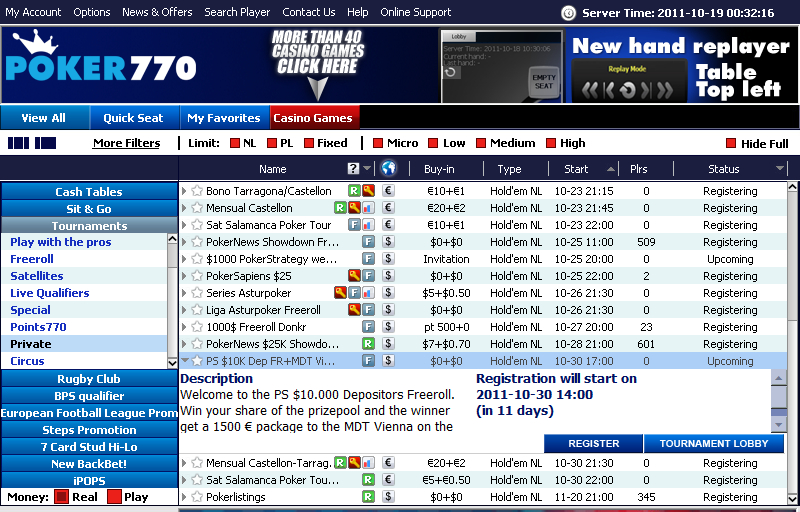Select the Cash Tables section

point(89,192)
